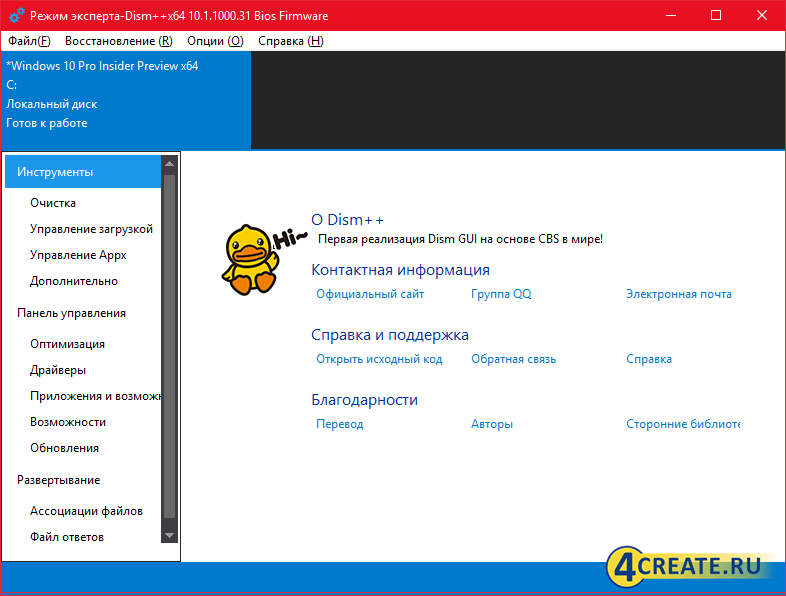The width and height of the screenshot is (786, 596).
Task: Select Оптимизация under Панель управления
Action: coord(67,344)
